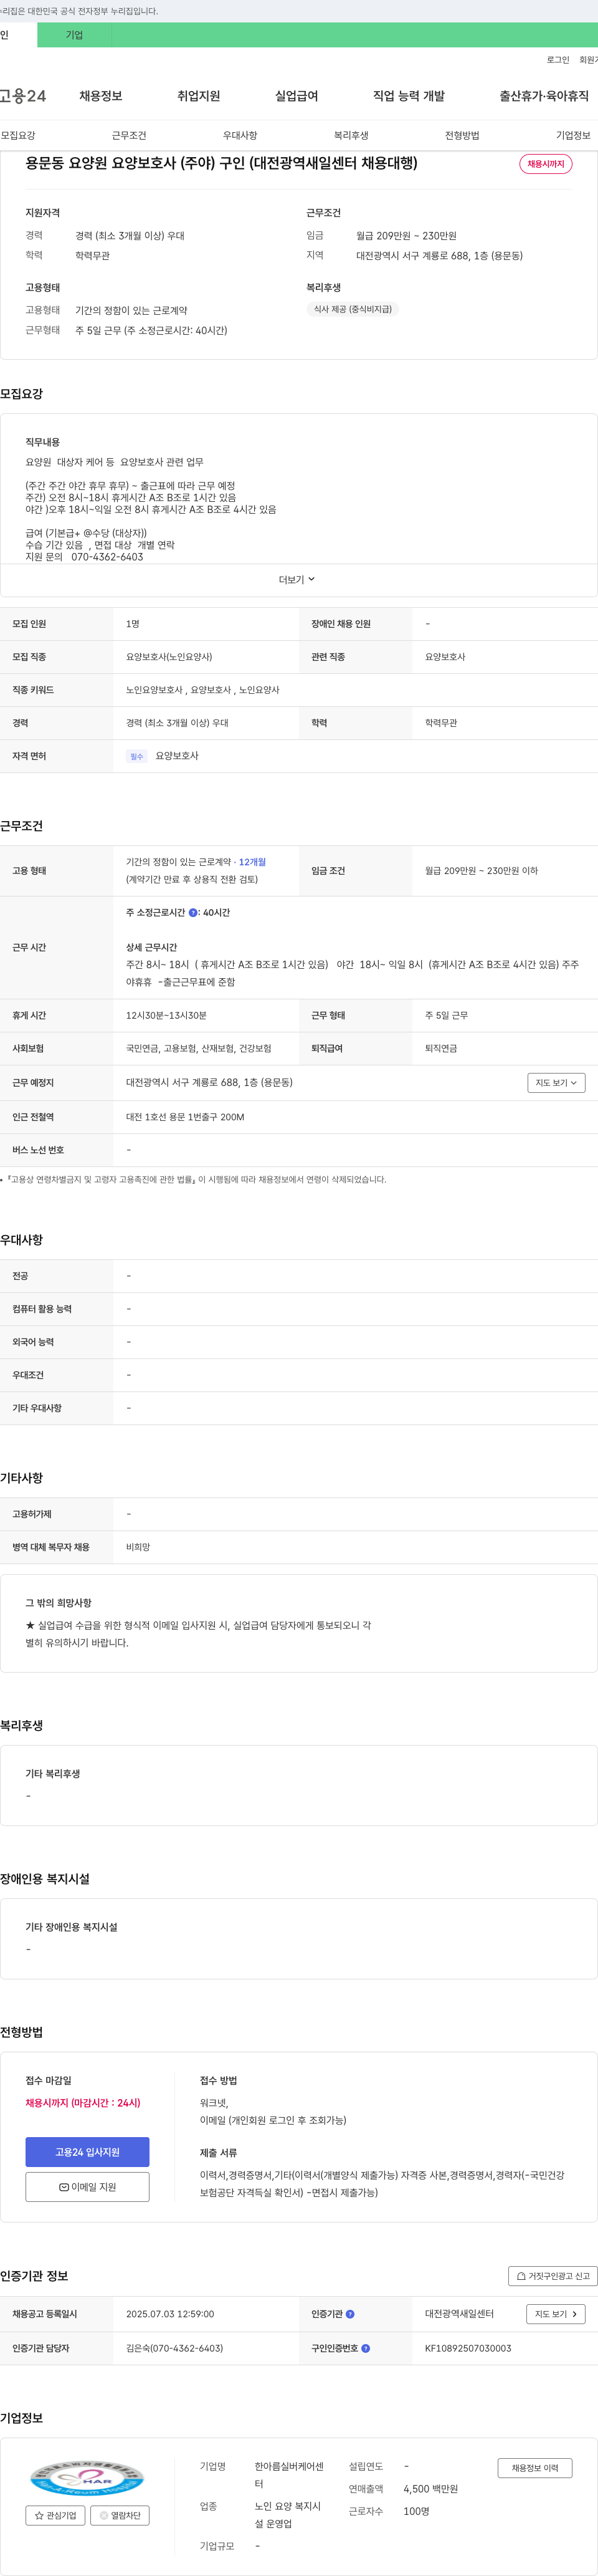Report with 거짓구인광고 신고 button
Screen dimensions: 598x2576
[x=553, y=2276]
